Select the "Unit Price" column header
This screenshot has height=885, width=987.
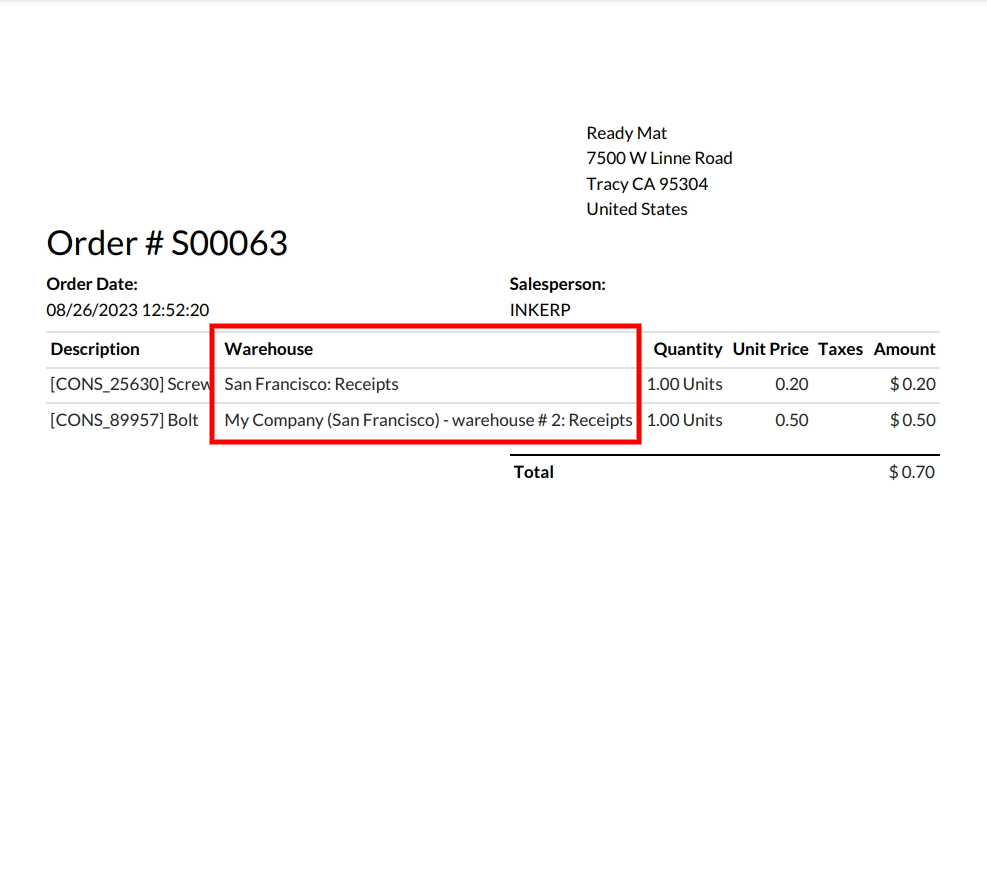[x=770, y=349]
